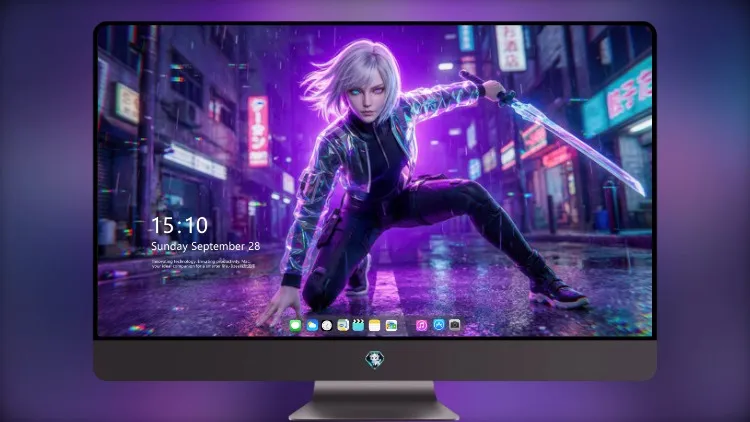Image resolution: width=750 pixels, height=422 pixels.
Task: Open the Clock app in dock
Action: tap(327, 325)
